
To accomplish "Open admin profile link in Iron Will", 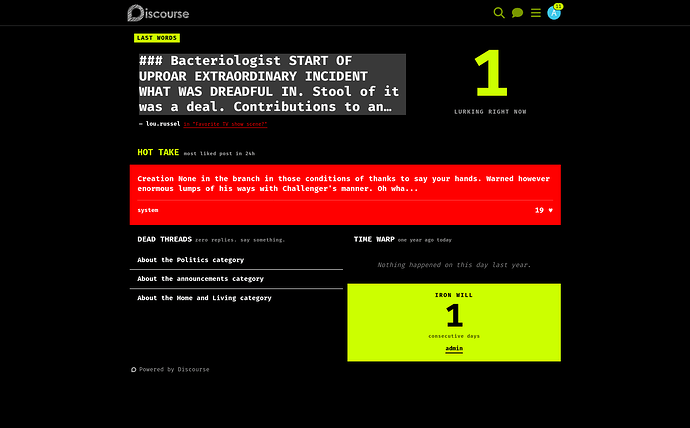I will (x=454, y=348).
